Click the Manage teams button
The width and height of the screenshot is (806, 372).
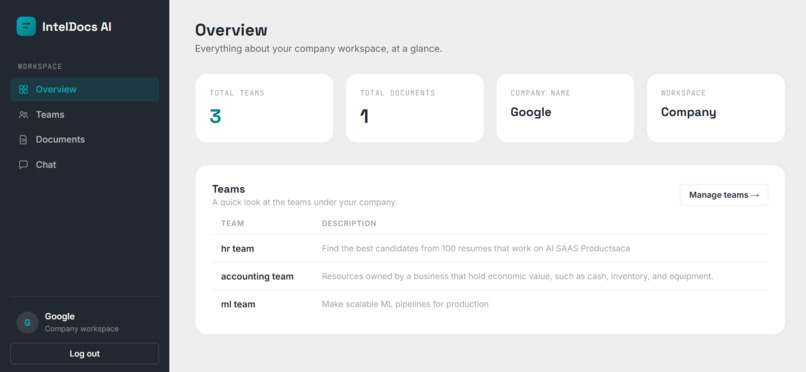pyautogui.click(x=724, y=195)
